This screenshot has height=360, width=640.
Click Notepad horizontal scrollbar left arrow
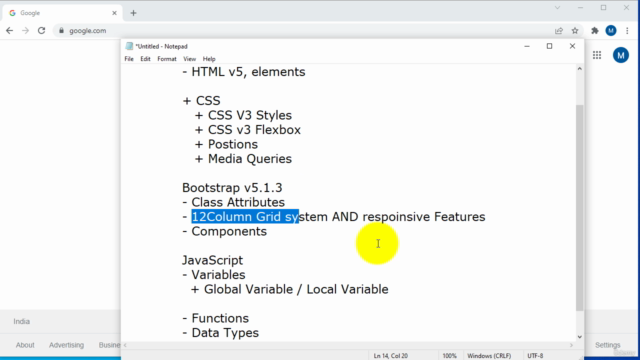125,345
